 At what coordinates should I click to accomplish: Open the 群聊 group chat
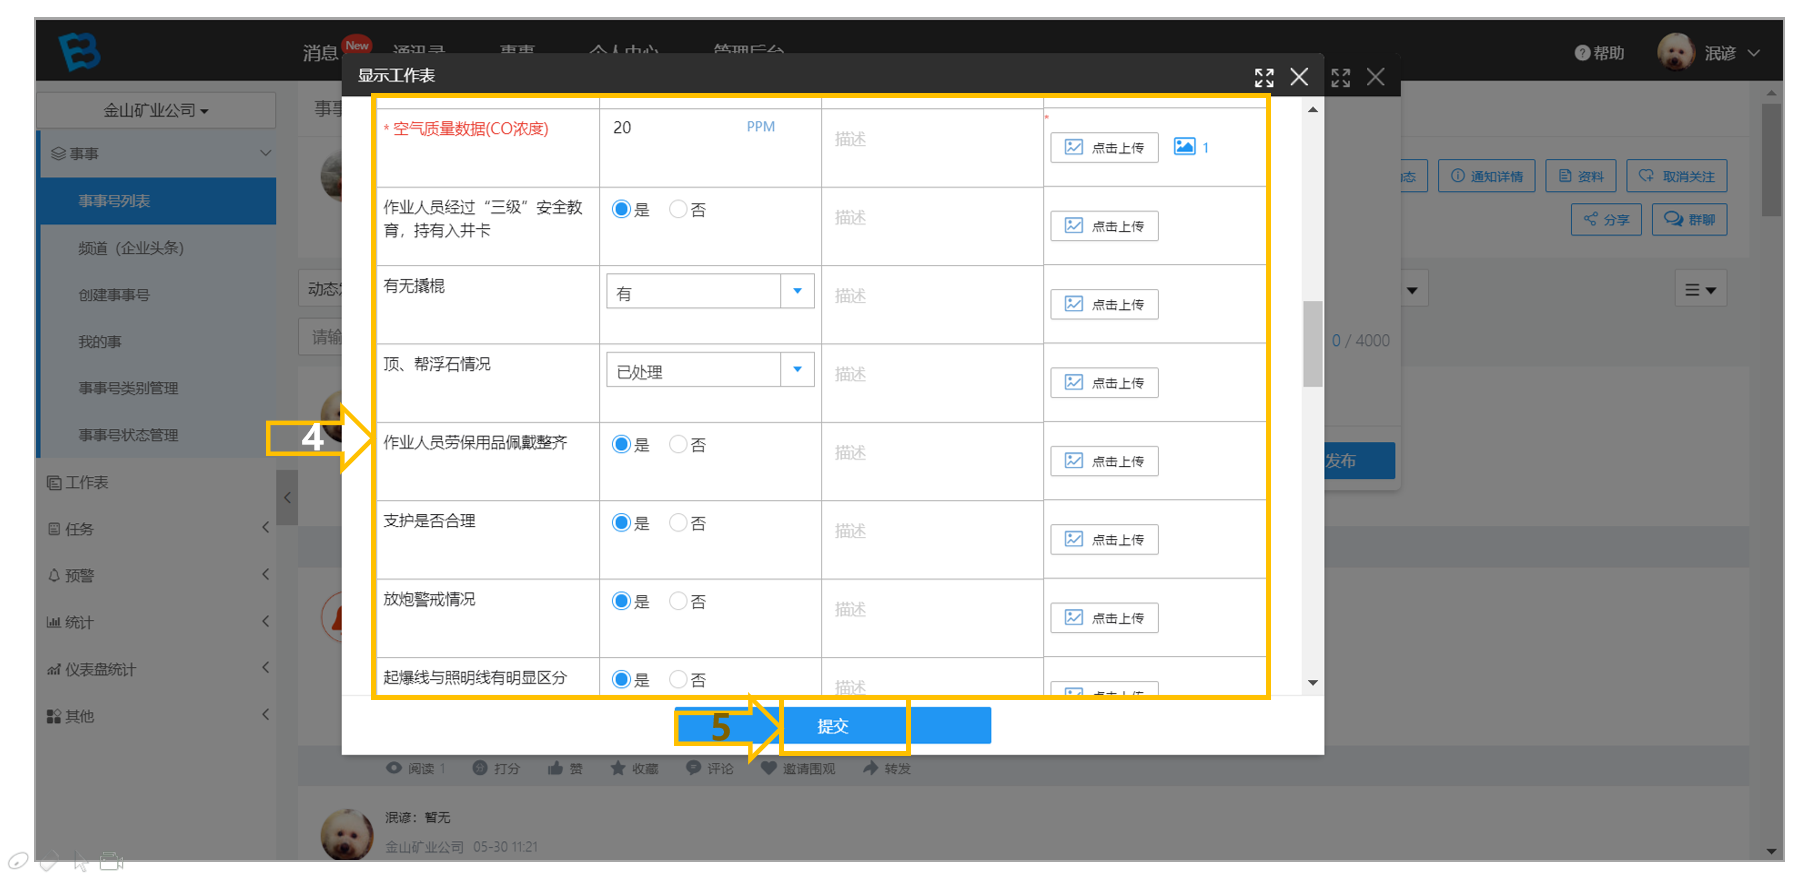coord(1689,219)
